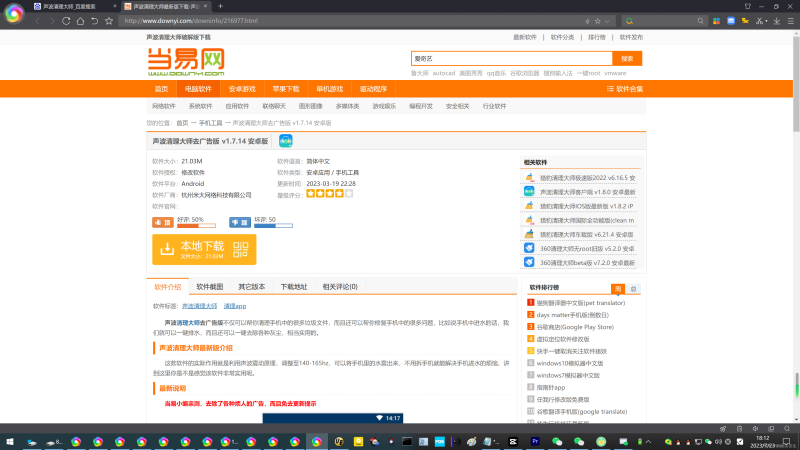This screenshot has height=450, width=800.
Task: Click the app icon beside the title
Action: pos(286,141)
